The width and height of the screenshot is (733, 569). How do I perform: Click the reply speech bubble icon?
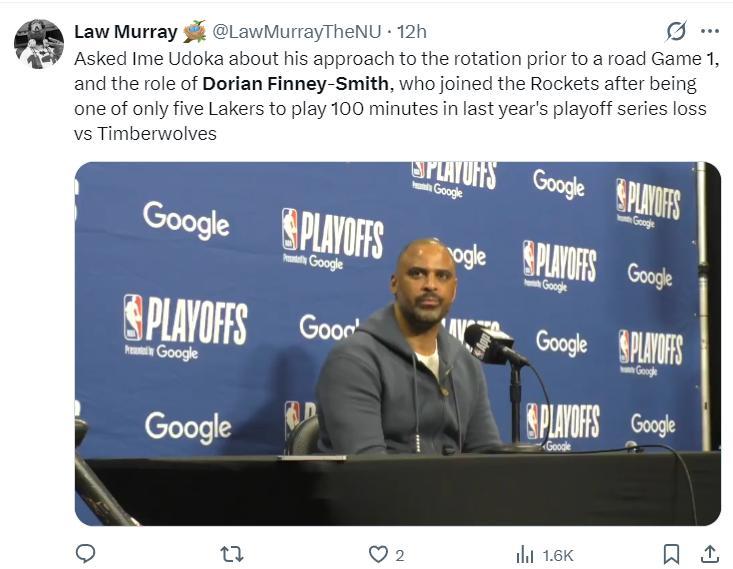tap(86, 553)
